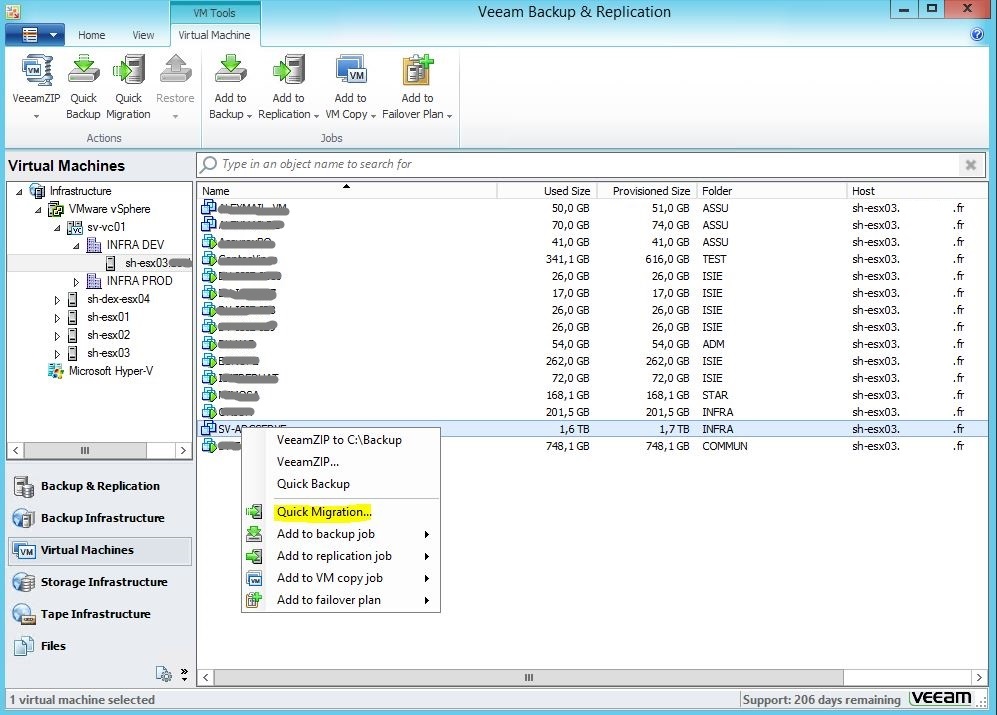Expand the sh-esx02 tree node
Viewport: 997px width, 715px height.
pyautogui.click(x=57, y=335)
